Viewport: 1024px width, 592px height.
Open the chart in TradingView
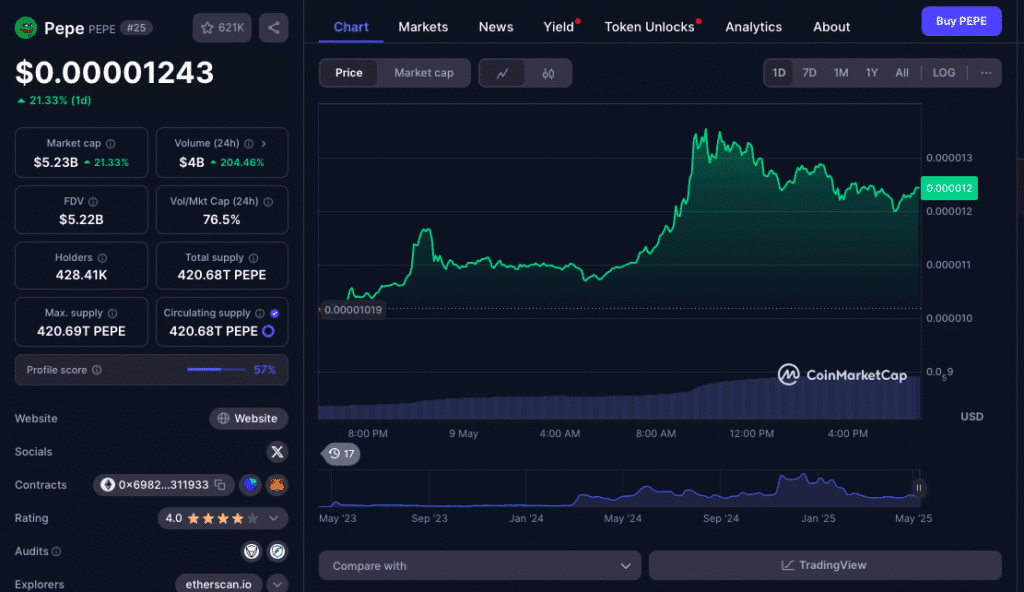tap(824, 565)
